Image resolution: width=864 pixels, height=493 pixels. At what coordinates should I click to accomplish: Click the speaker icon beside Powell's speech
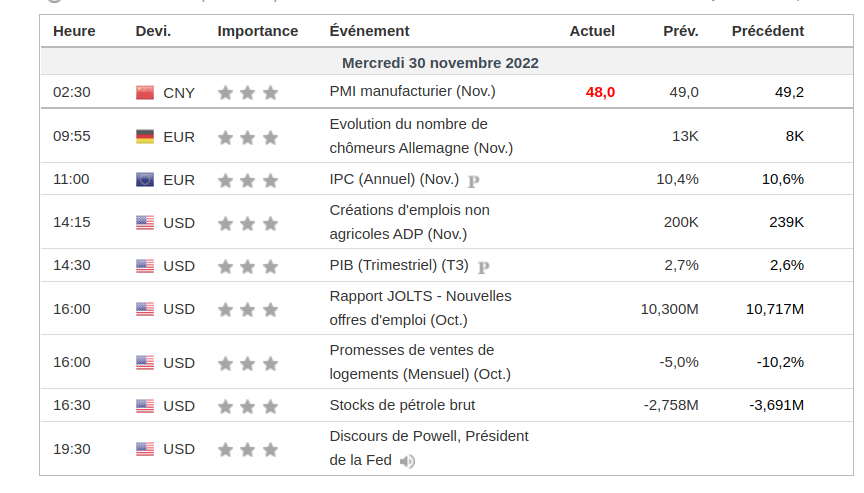pyautogui.click(x=407, y=462)
